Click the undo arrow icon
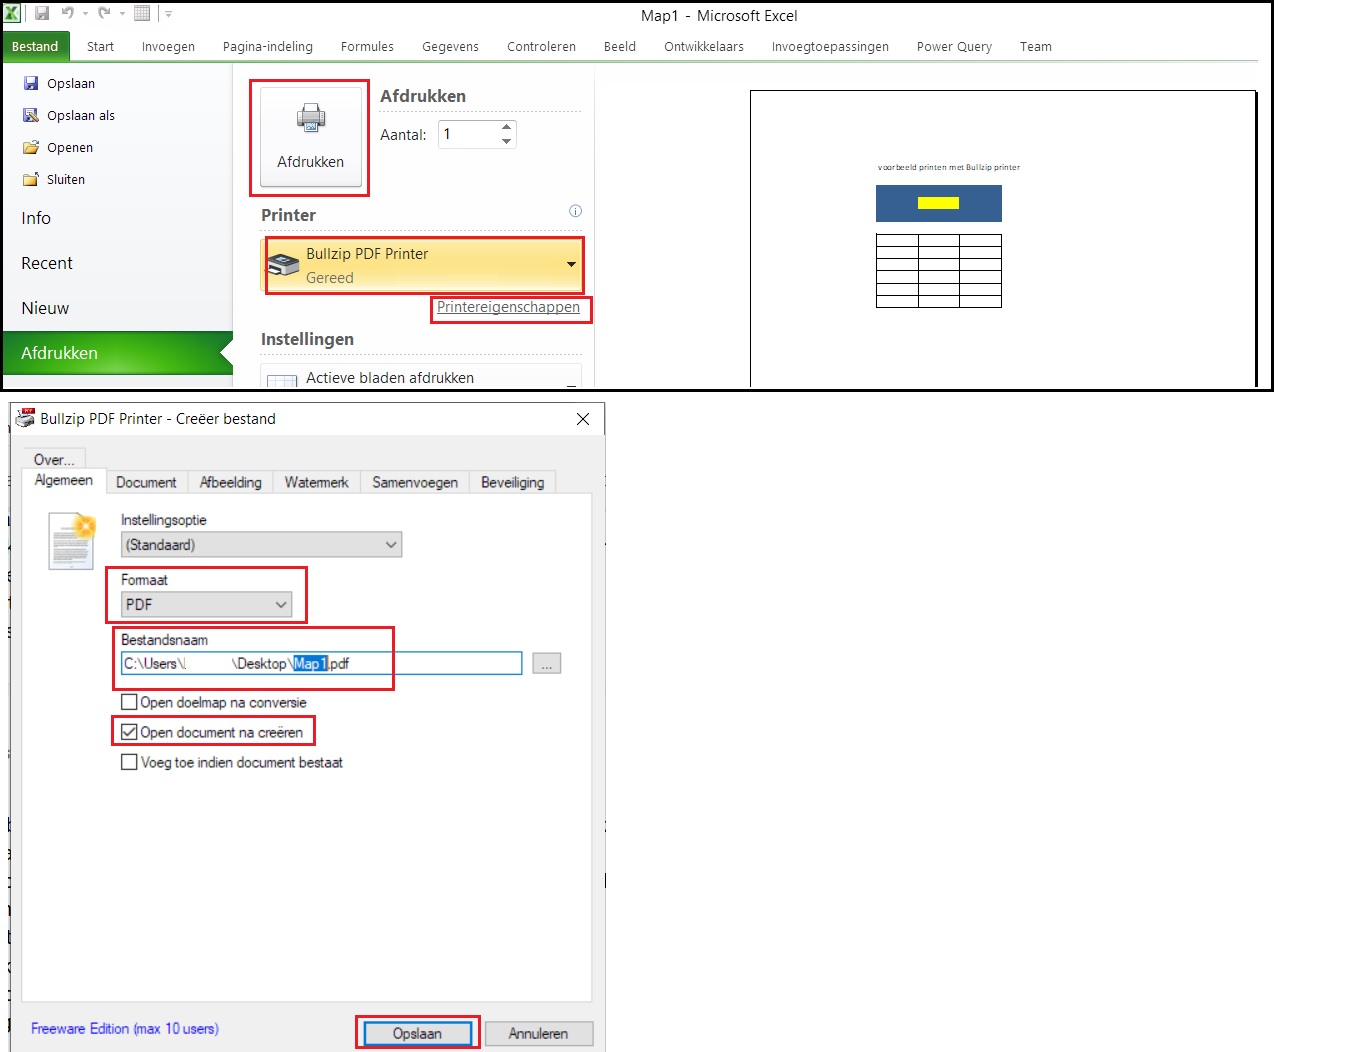This screenshot has height=1052, width=1356. tap(68, 13)
